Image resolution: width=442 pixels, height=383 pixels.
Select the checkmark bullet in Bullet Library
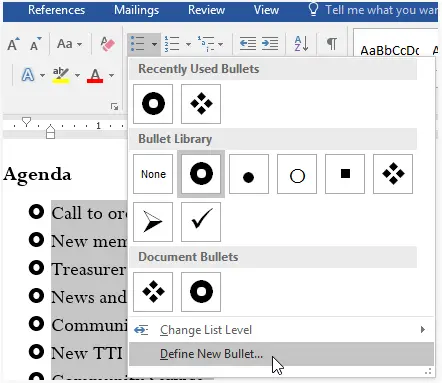pyautogui.click(x=201, y=222)
